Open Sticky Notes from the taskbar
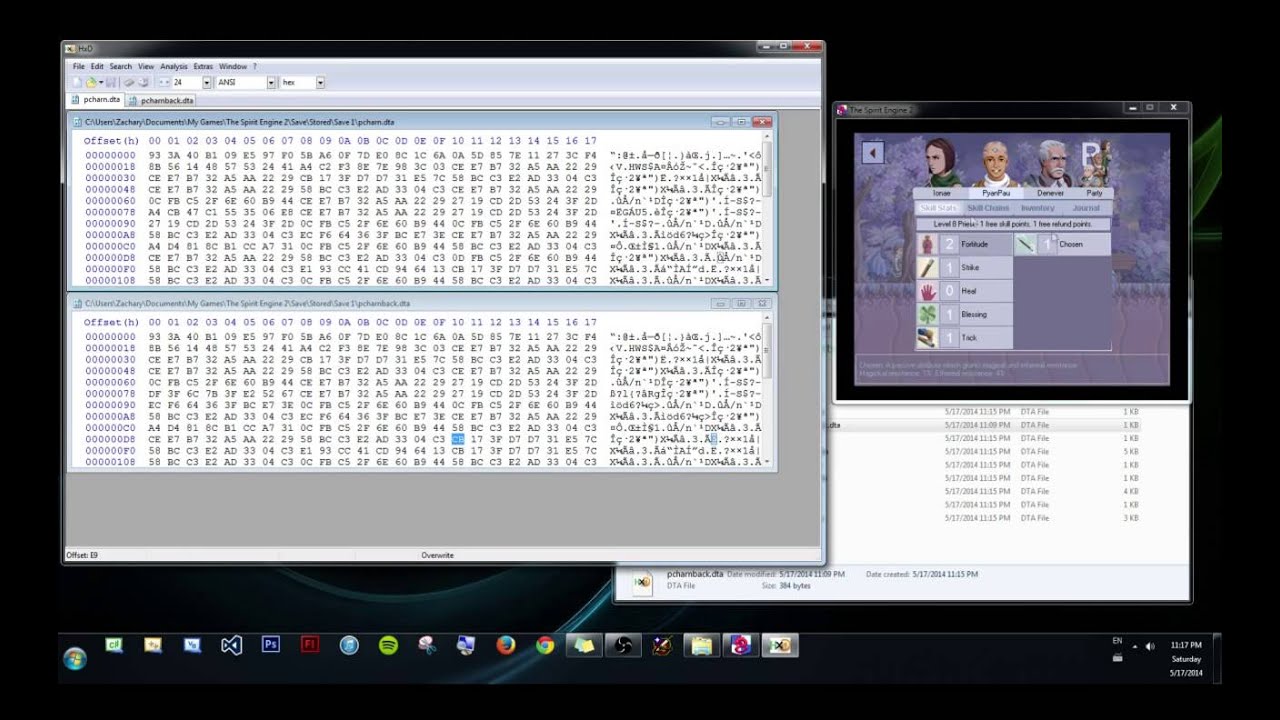Screen dimensions: 1280x720 pos(584,645)
